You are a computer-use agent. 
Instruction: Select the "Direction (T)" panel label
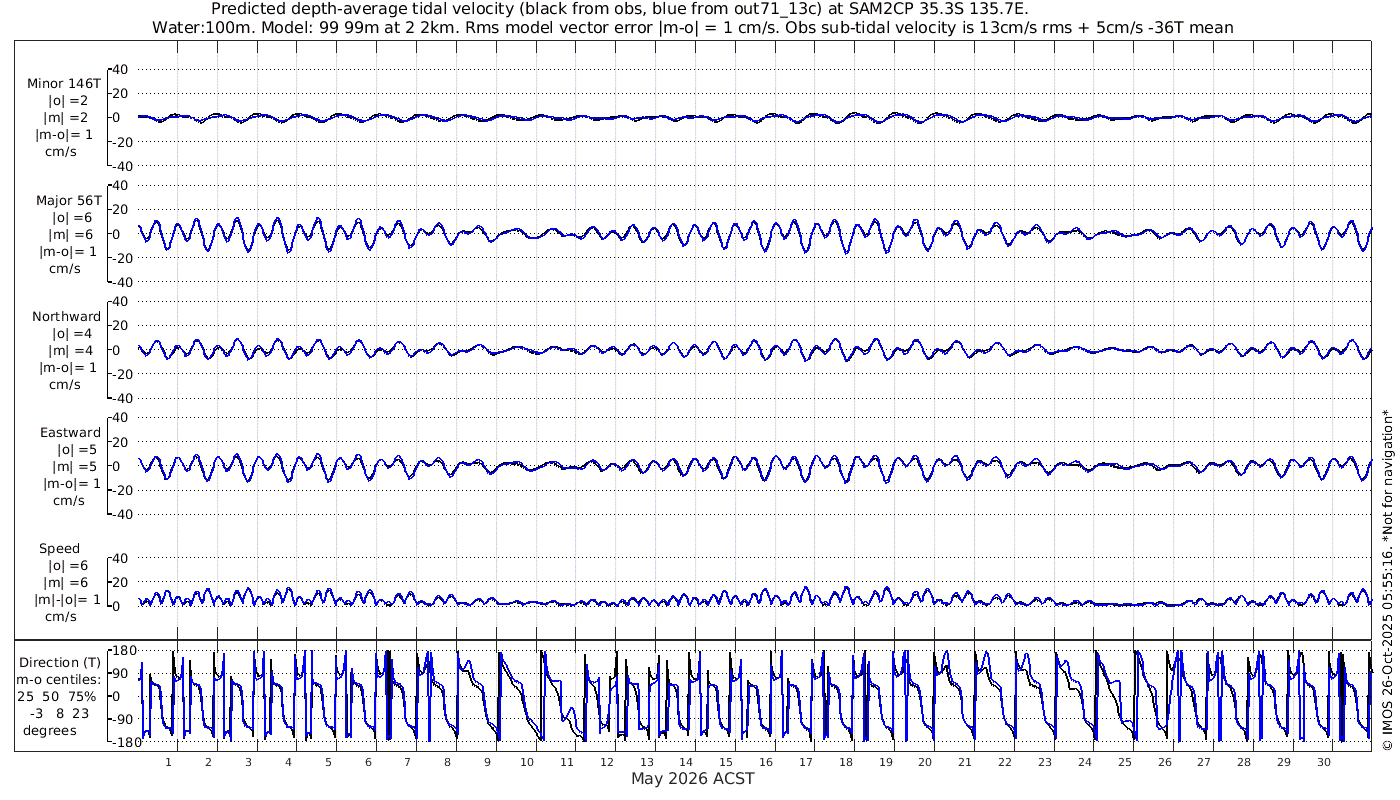61,662
